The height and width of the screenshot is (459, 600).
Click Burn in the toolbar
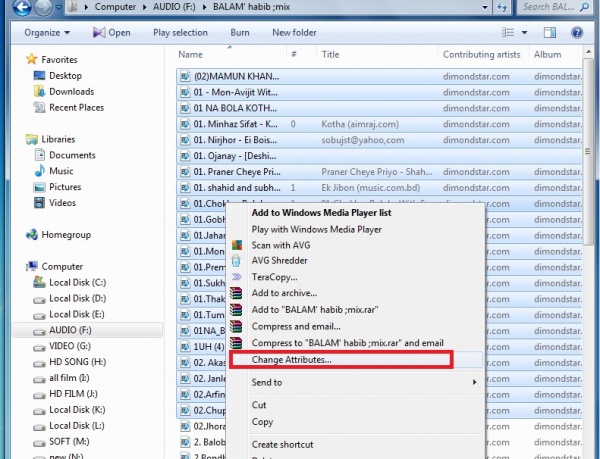pos(240,33)
